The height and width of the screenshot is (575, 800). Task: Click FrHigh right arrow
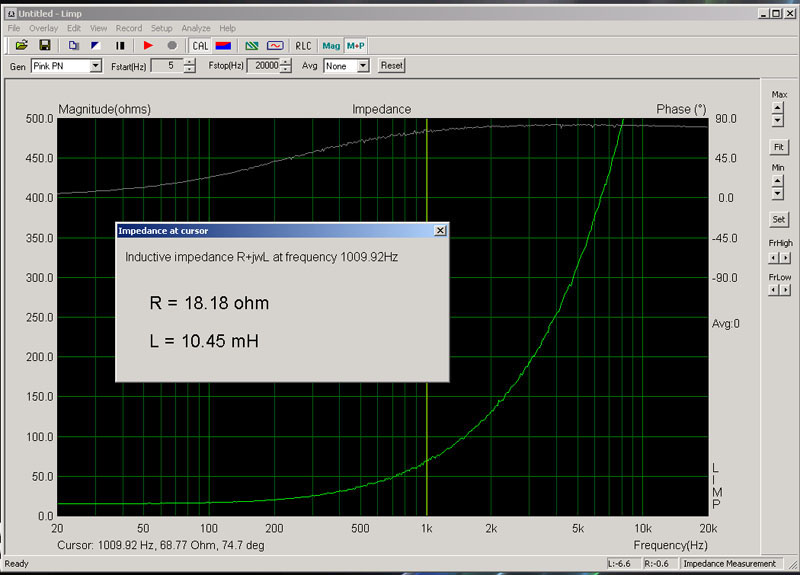tap(784, 257)
